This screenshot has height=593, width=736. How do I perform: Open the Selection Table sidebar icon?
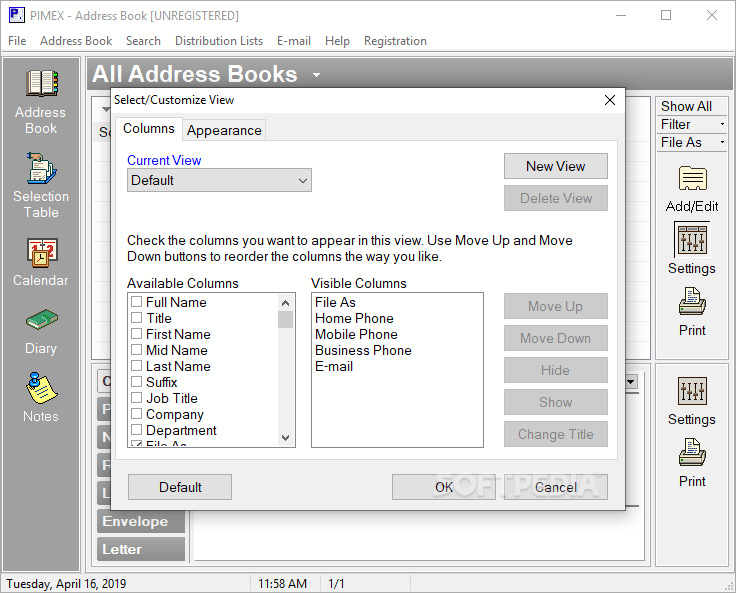[x=41, y=168]
